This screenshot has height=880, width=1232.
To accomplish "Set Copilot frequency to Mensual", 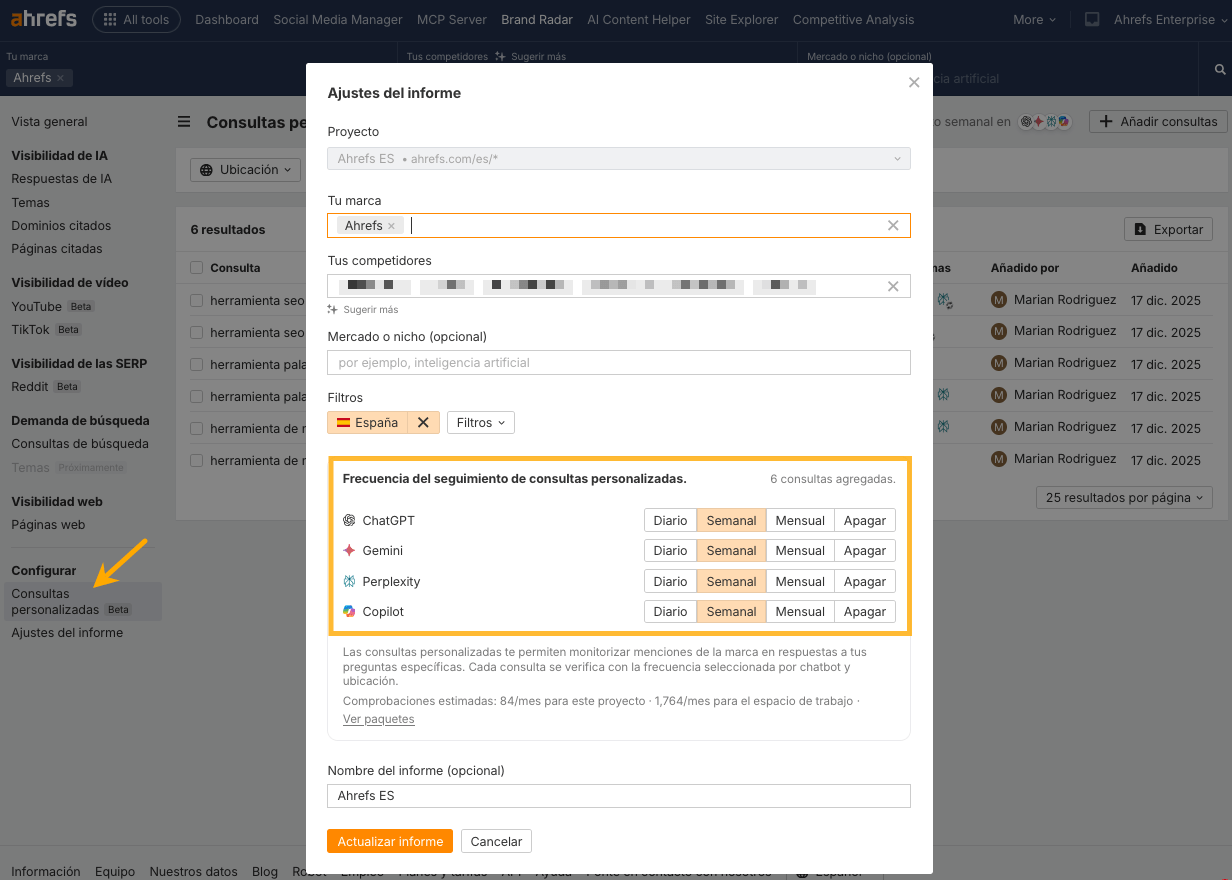I will pos(800,612).
